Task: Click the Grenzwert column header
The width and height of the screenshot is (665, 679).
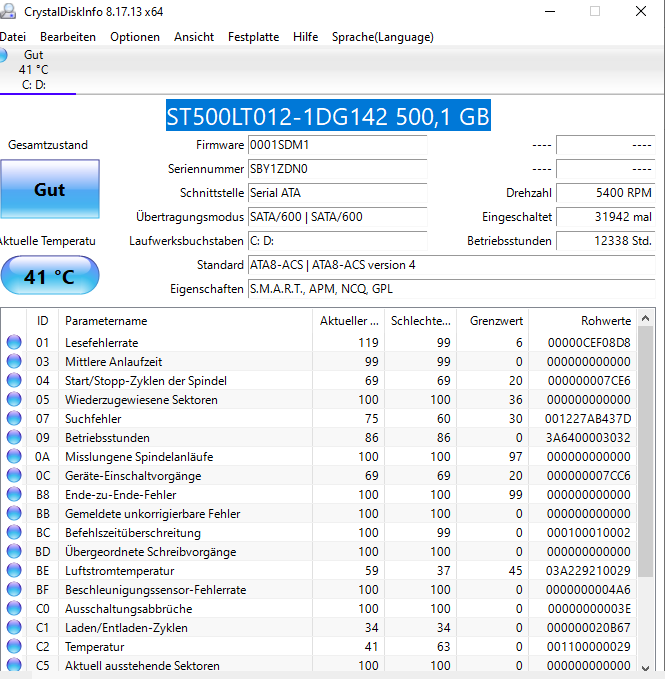Action: pos(493,321)
